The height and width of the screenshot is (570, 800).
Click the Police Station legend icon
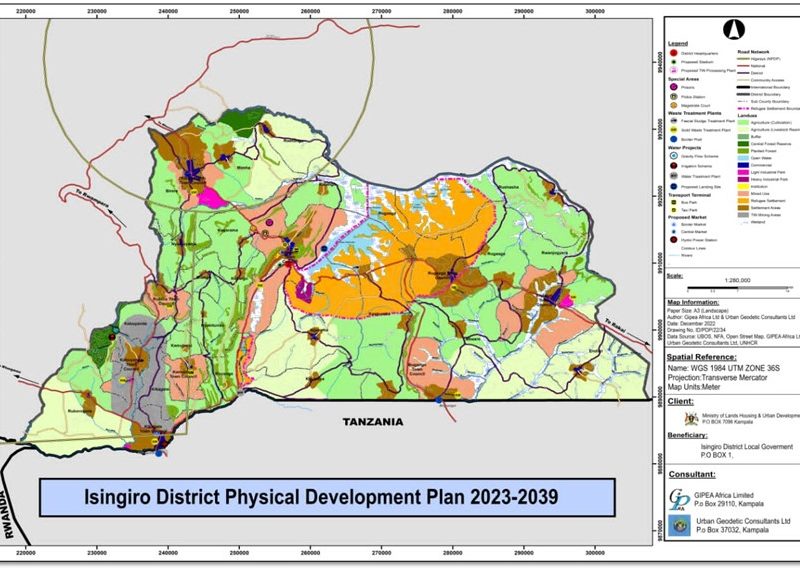click(672, 98)
